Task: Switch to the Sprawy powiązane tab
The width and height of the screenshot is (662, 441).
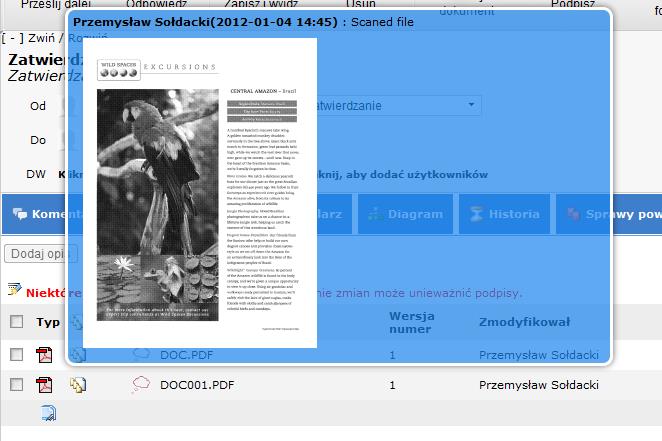Action: (x=609, y=214)
